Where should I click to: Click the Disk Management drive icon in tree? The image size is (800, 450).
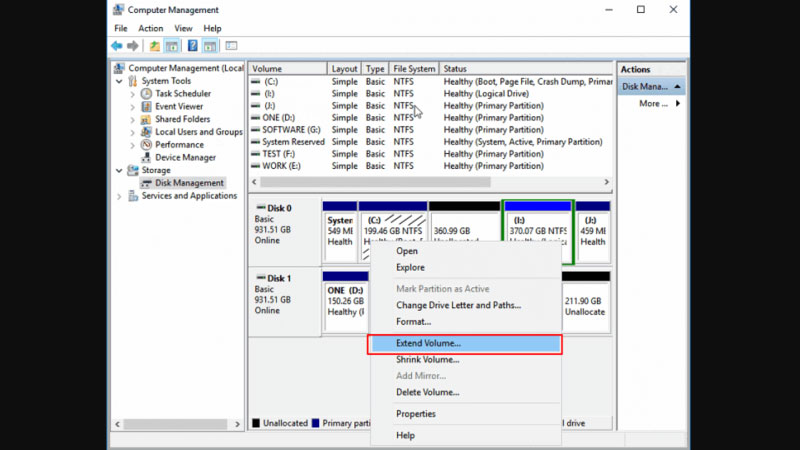[x=146, y=183]
